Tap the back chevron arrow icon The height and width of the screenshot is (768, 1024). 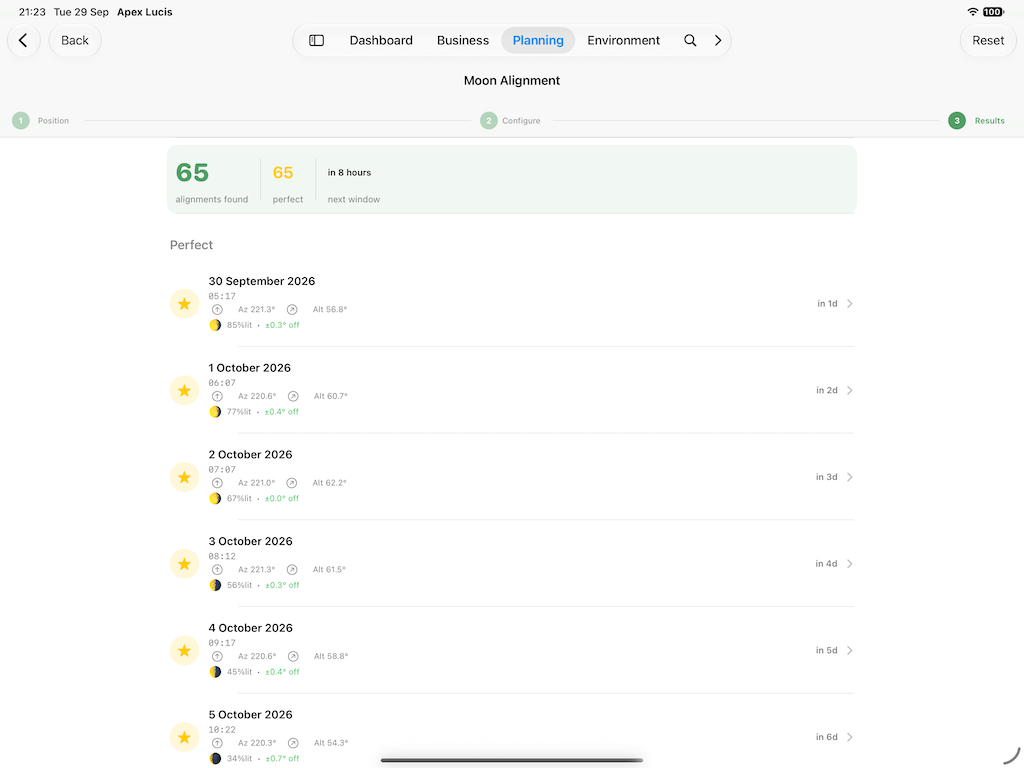tap(24, 40)
